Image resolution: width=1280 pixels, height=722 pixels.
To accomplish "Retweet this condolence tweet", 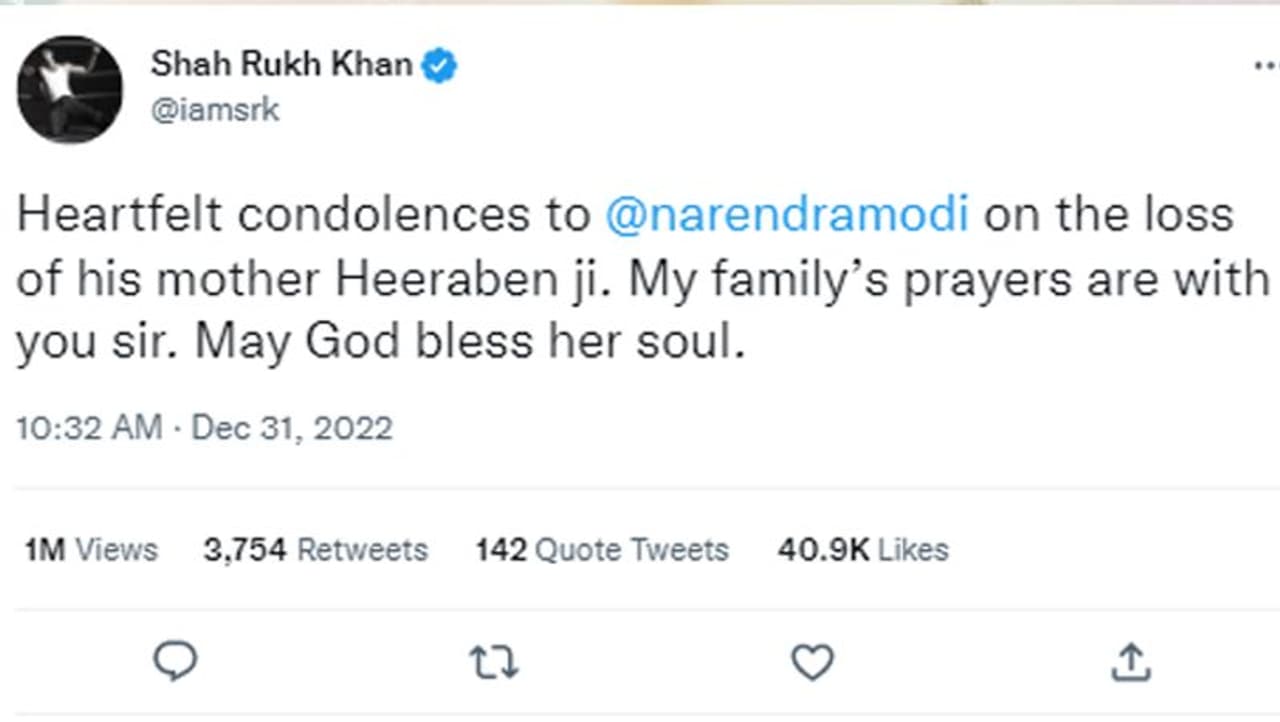I will [x=494, y=661].
